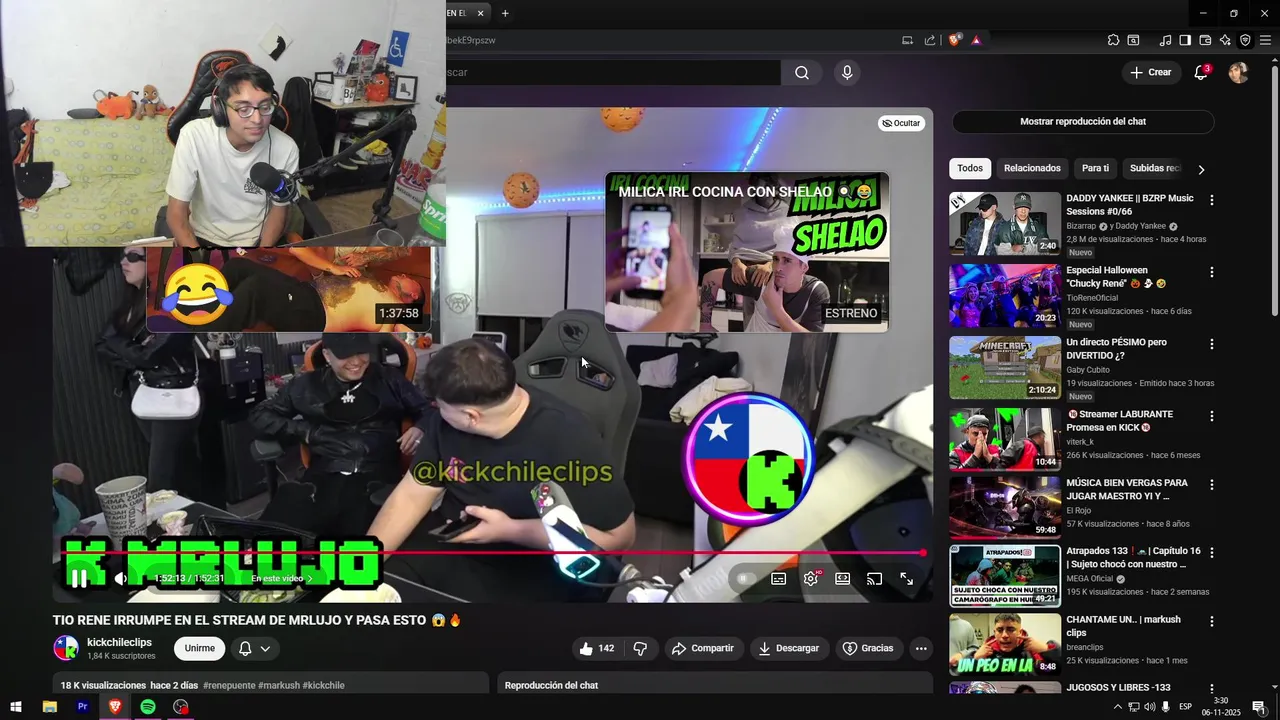
Task: Open the MILICA IRL COCINA CON SHELAO card
Action: [746, 252]
